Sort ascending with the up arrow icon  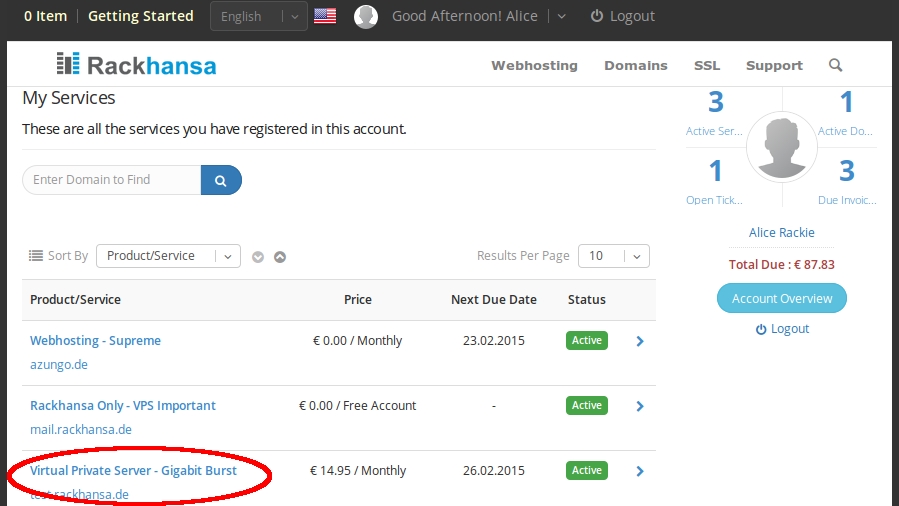(280, 257)
